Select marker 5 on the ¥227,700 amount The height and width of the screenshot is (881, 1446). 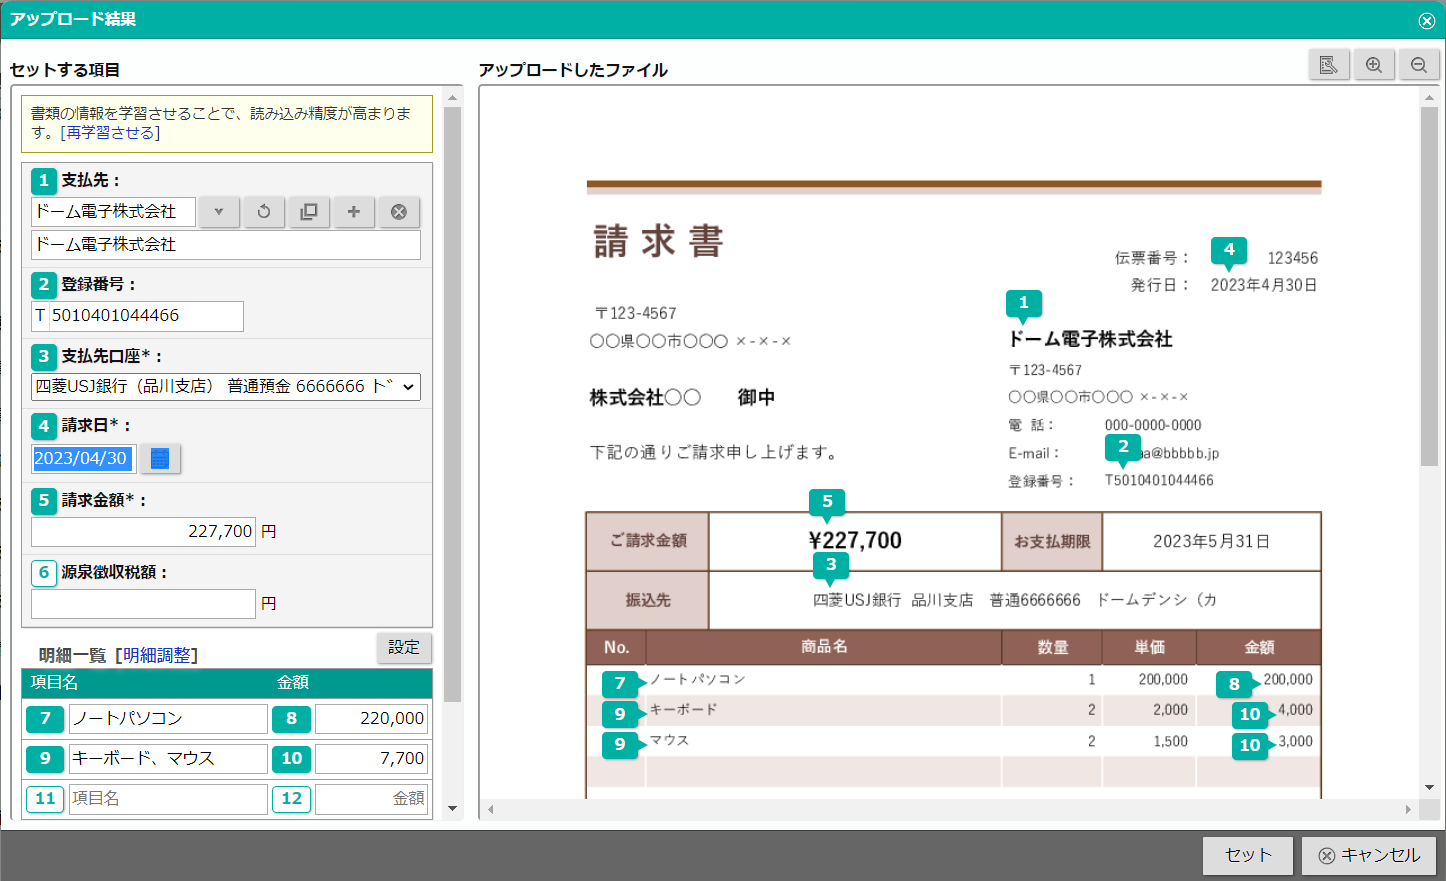[x=828, y=501]
